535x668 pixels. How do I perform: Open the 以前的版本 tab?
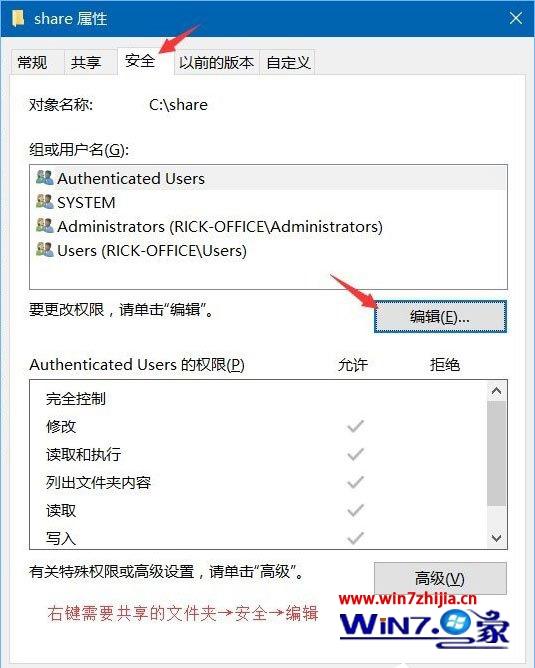click(216, 63)
